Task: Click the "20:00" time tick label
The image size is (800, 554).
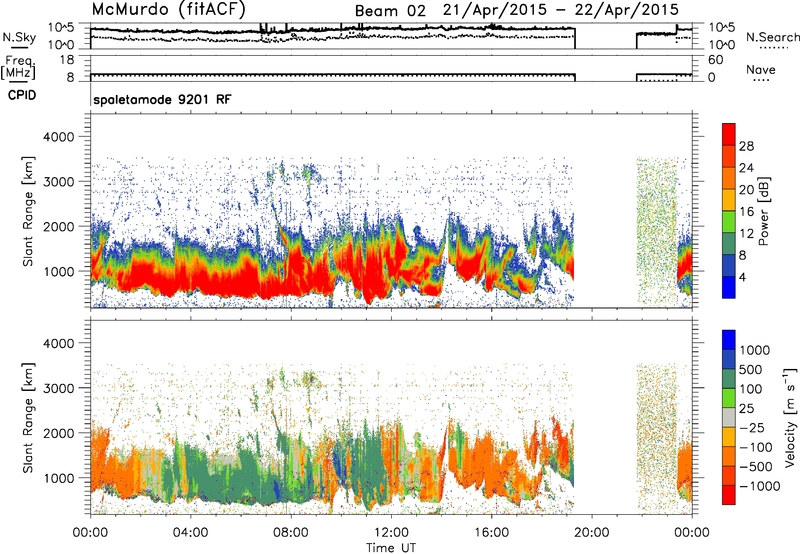Action: tap(592, 533)
